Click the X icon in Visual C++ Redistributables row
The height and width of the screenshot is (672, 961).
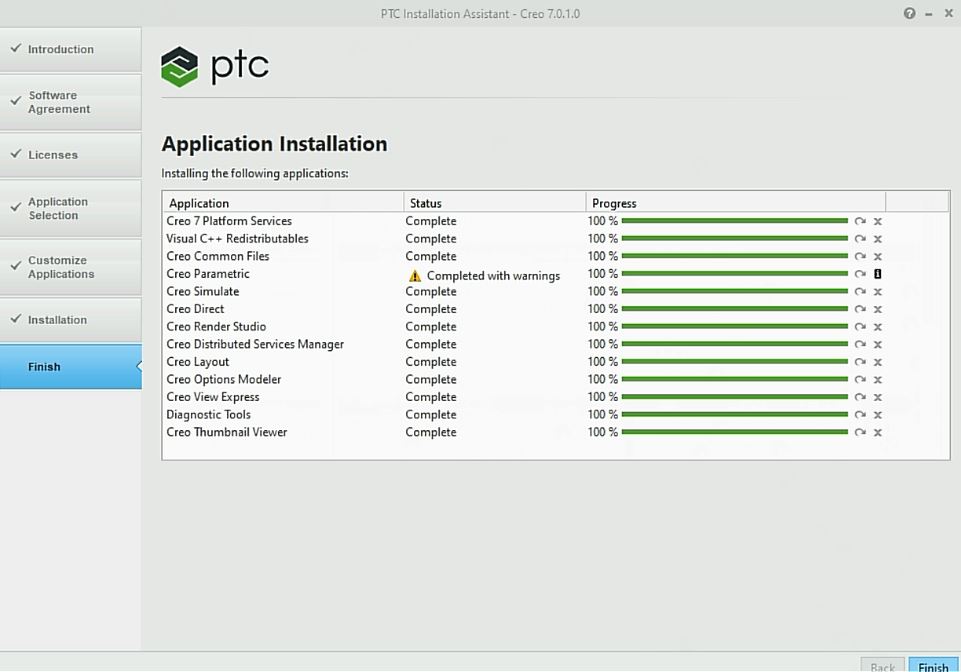tap(878, 239)
